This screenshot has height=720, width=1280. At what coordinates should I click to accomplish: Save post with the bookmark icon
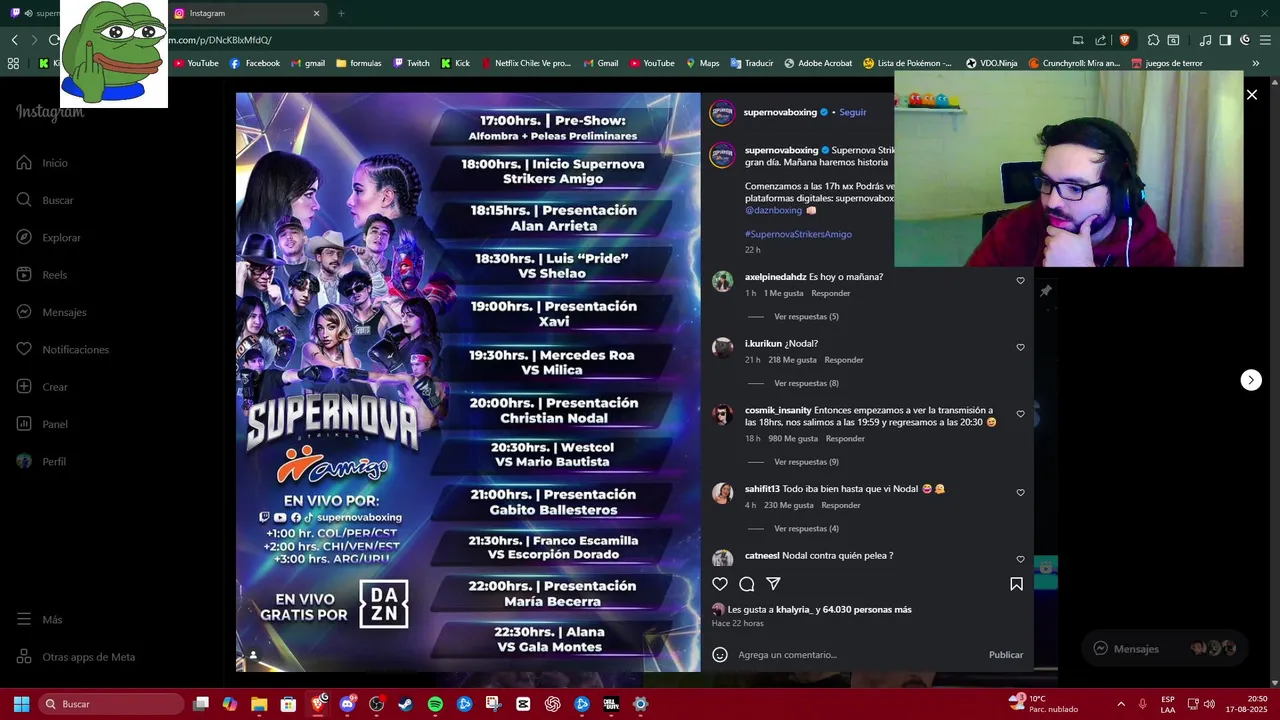coord(1016,584)
